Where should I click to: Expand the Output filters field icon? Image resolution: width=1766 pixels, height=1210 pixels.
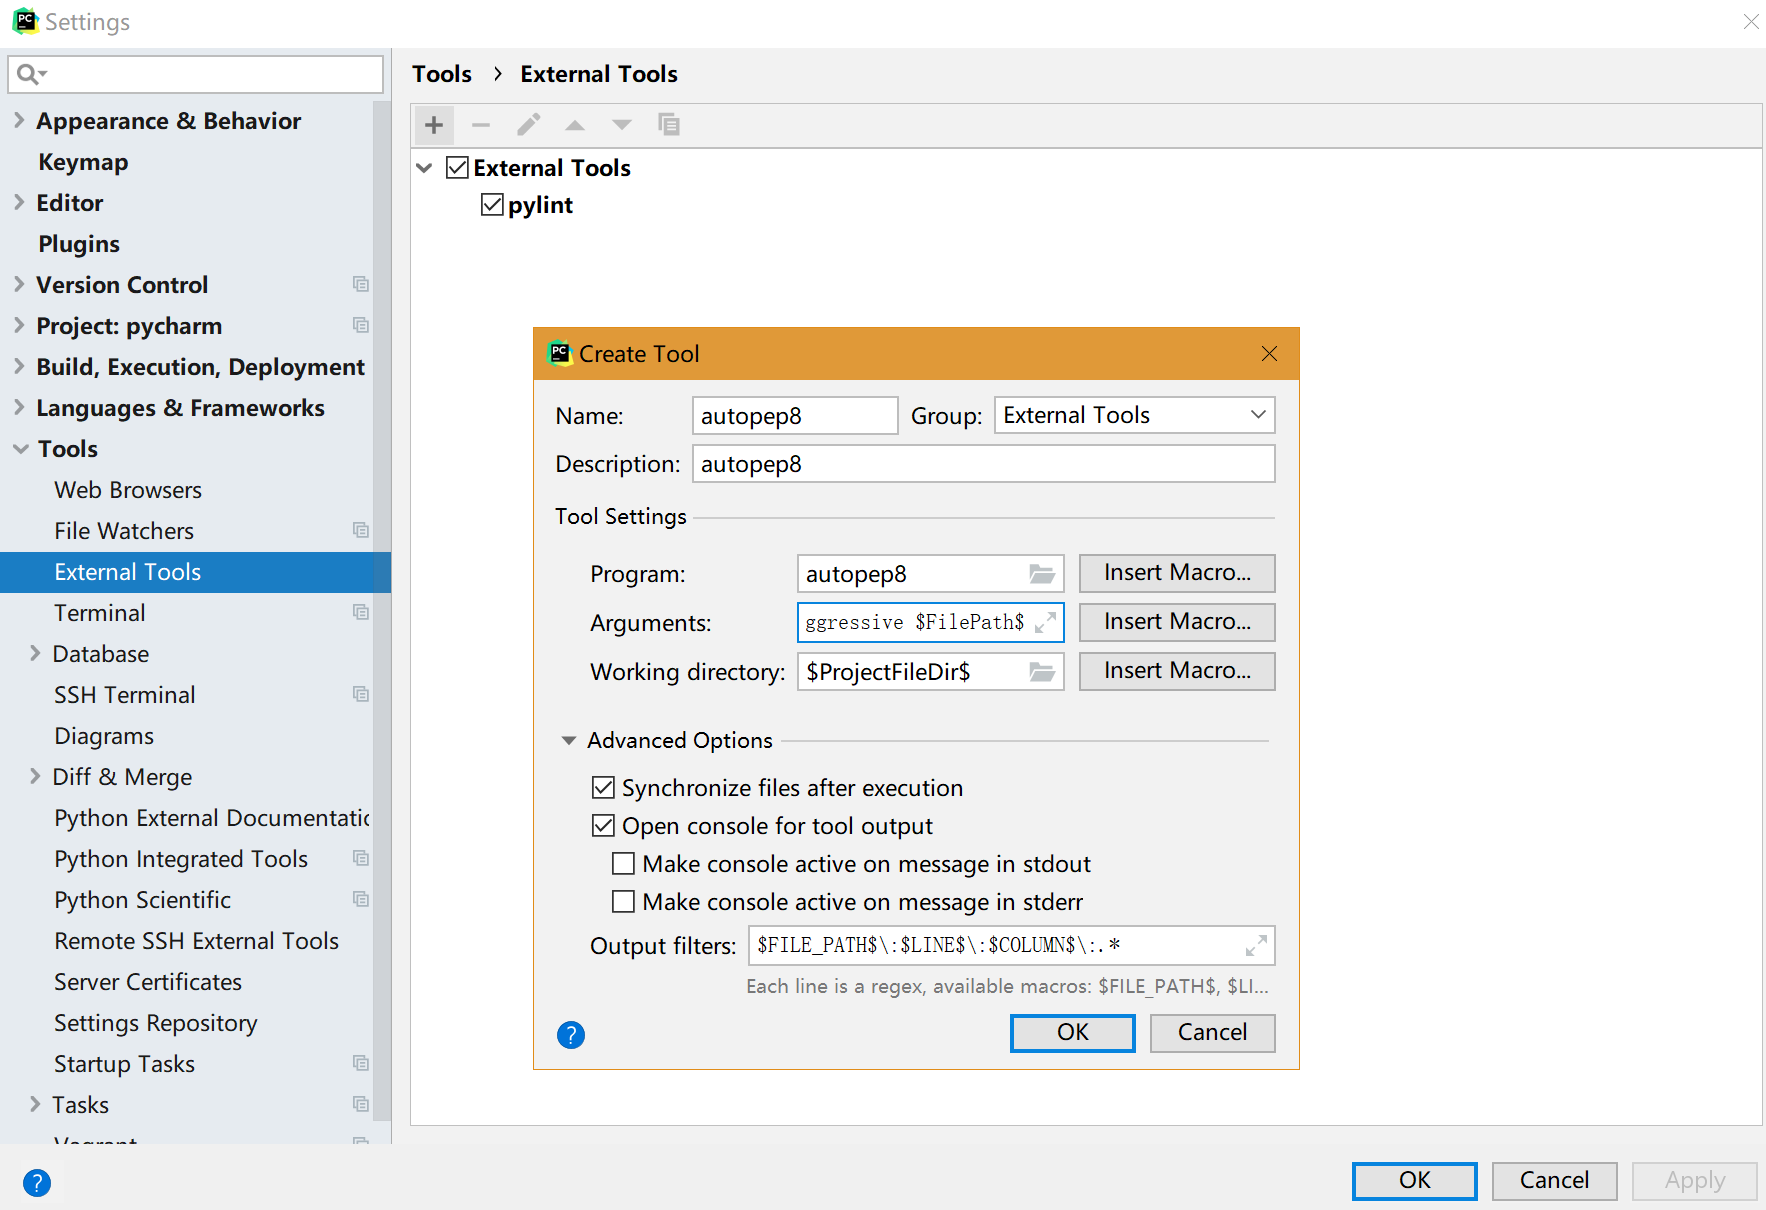click(x=1256, y=945)
